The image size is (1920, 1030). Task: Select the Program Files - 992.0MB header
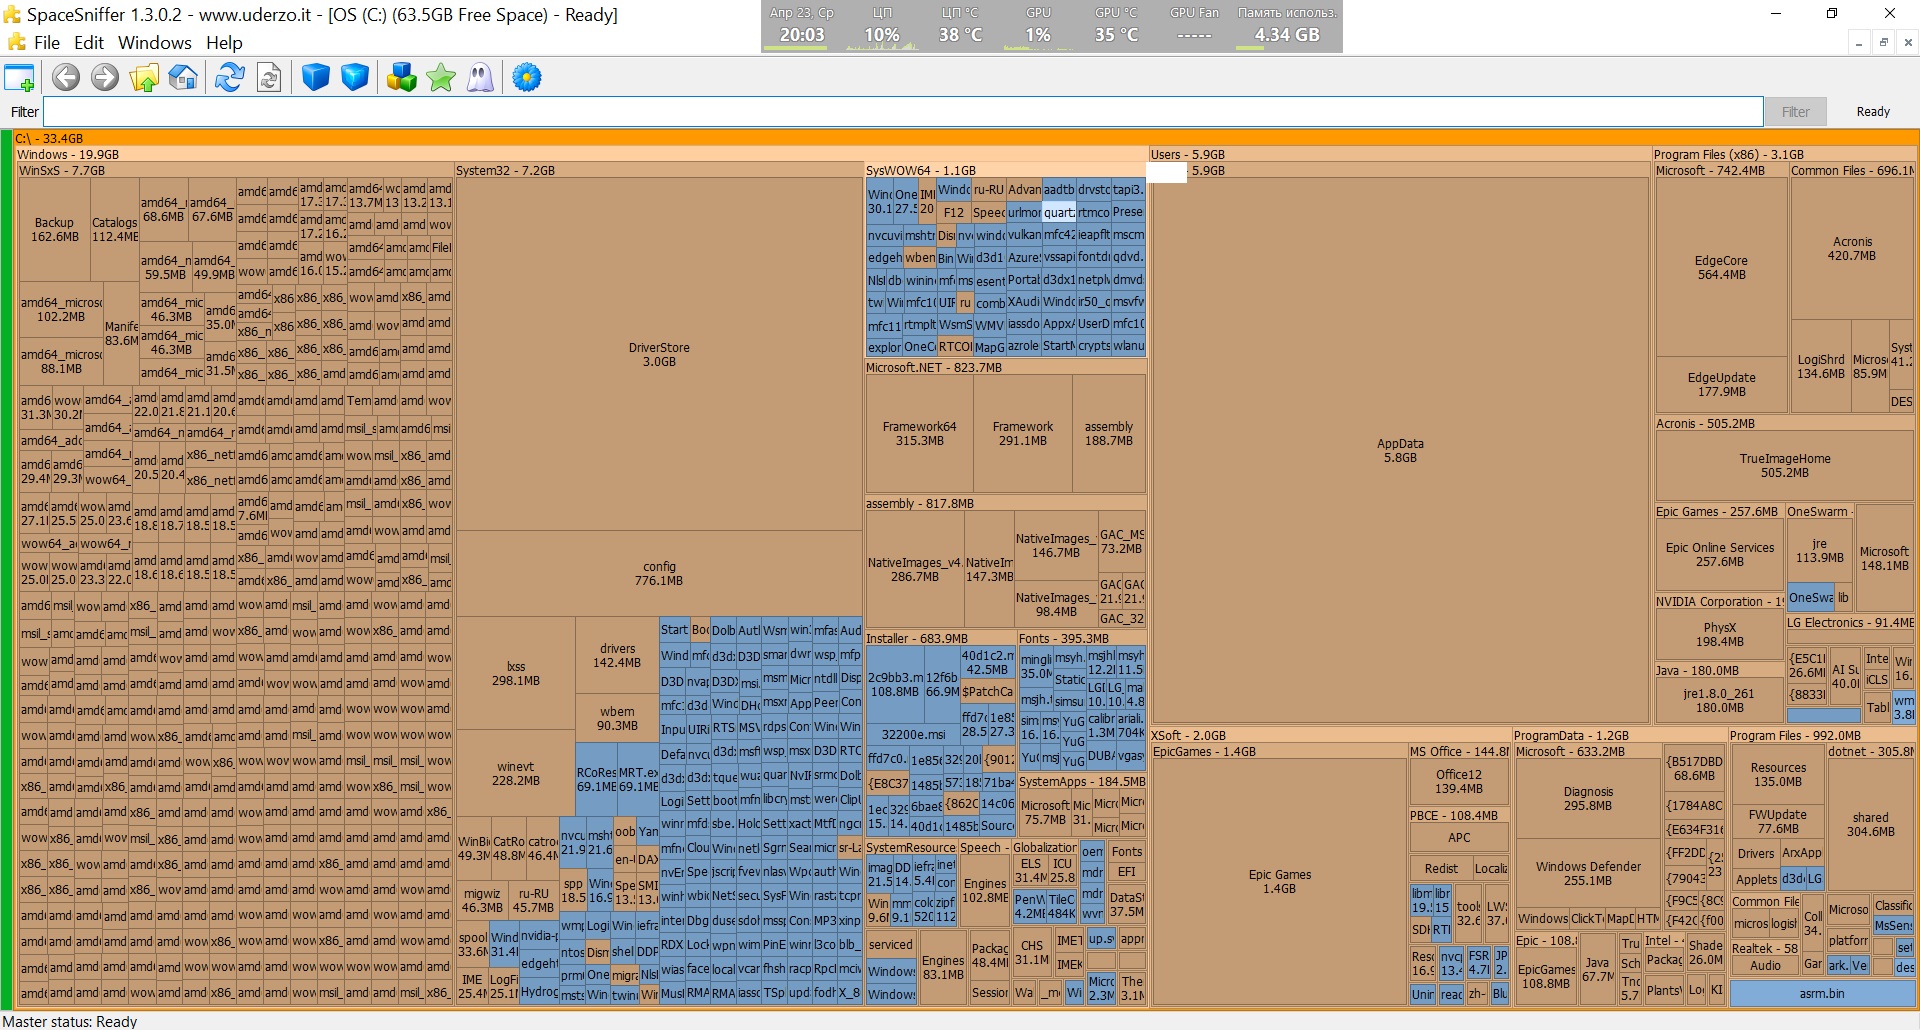(1822, 735)
